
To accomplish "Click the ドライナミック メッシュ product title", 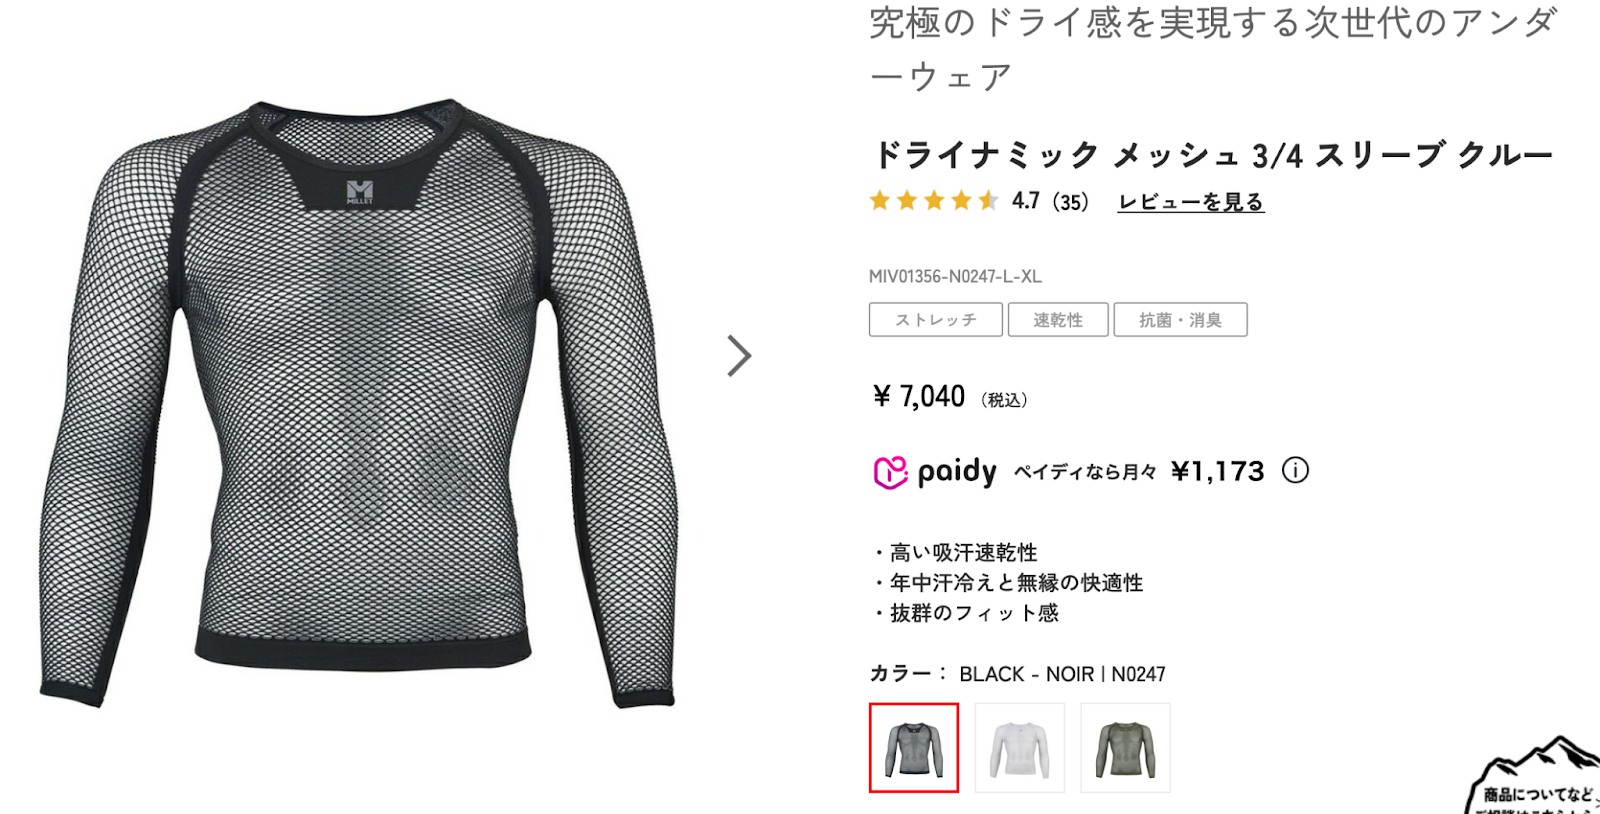I will click(x=1213, y=155).
